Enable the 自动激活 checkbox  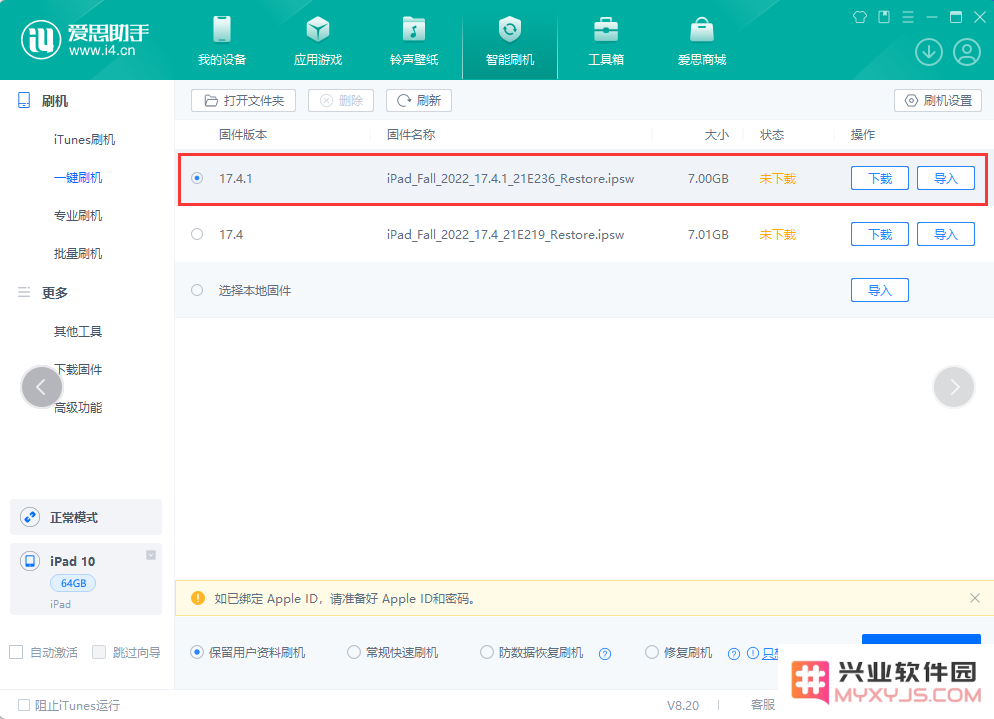click(16, 652)
